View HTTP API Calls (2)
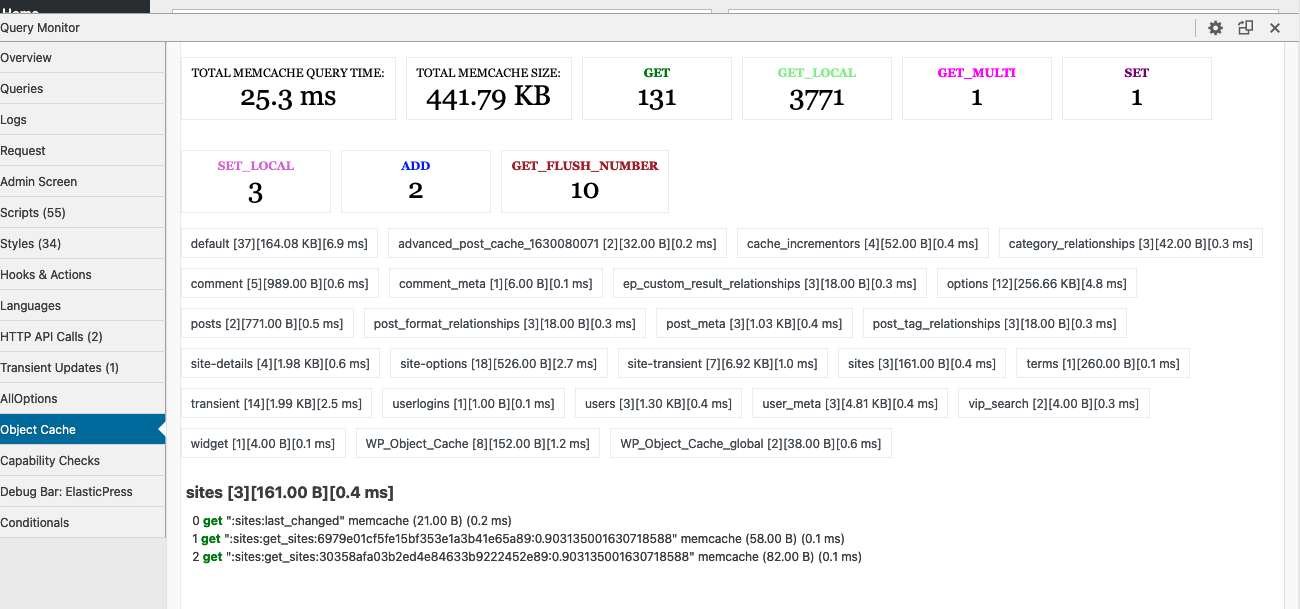 pos(82,337)
